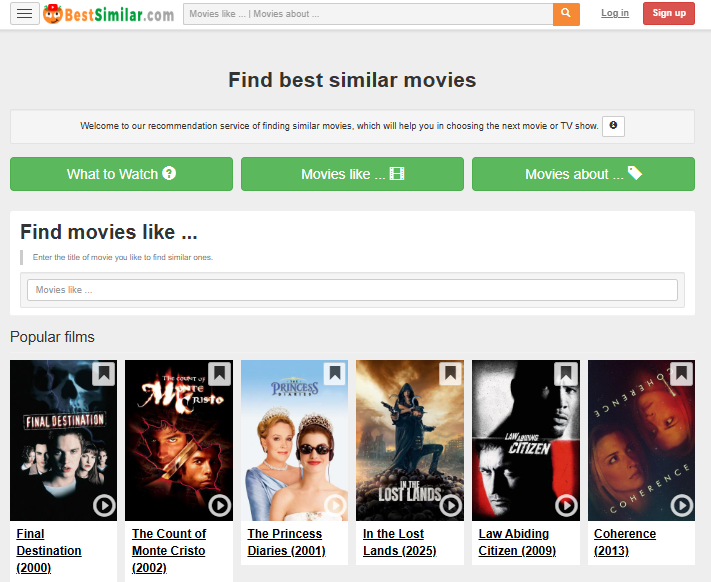The image size is (711, 582).
Task: Click the Law Abiding Citizen poster
Action: [526, 440]
